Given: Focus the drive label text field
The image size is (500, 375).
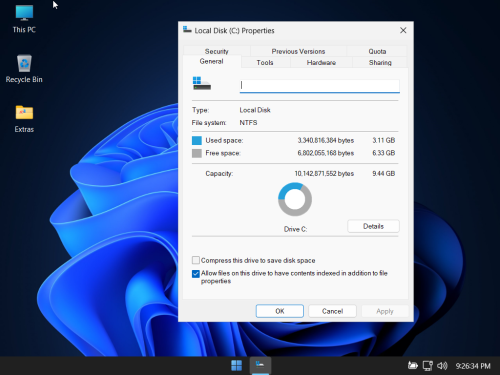Looking at the screenshot, I should coord(320,86).
